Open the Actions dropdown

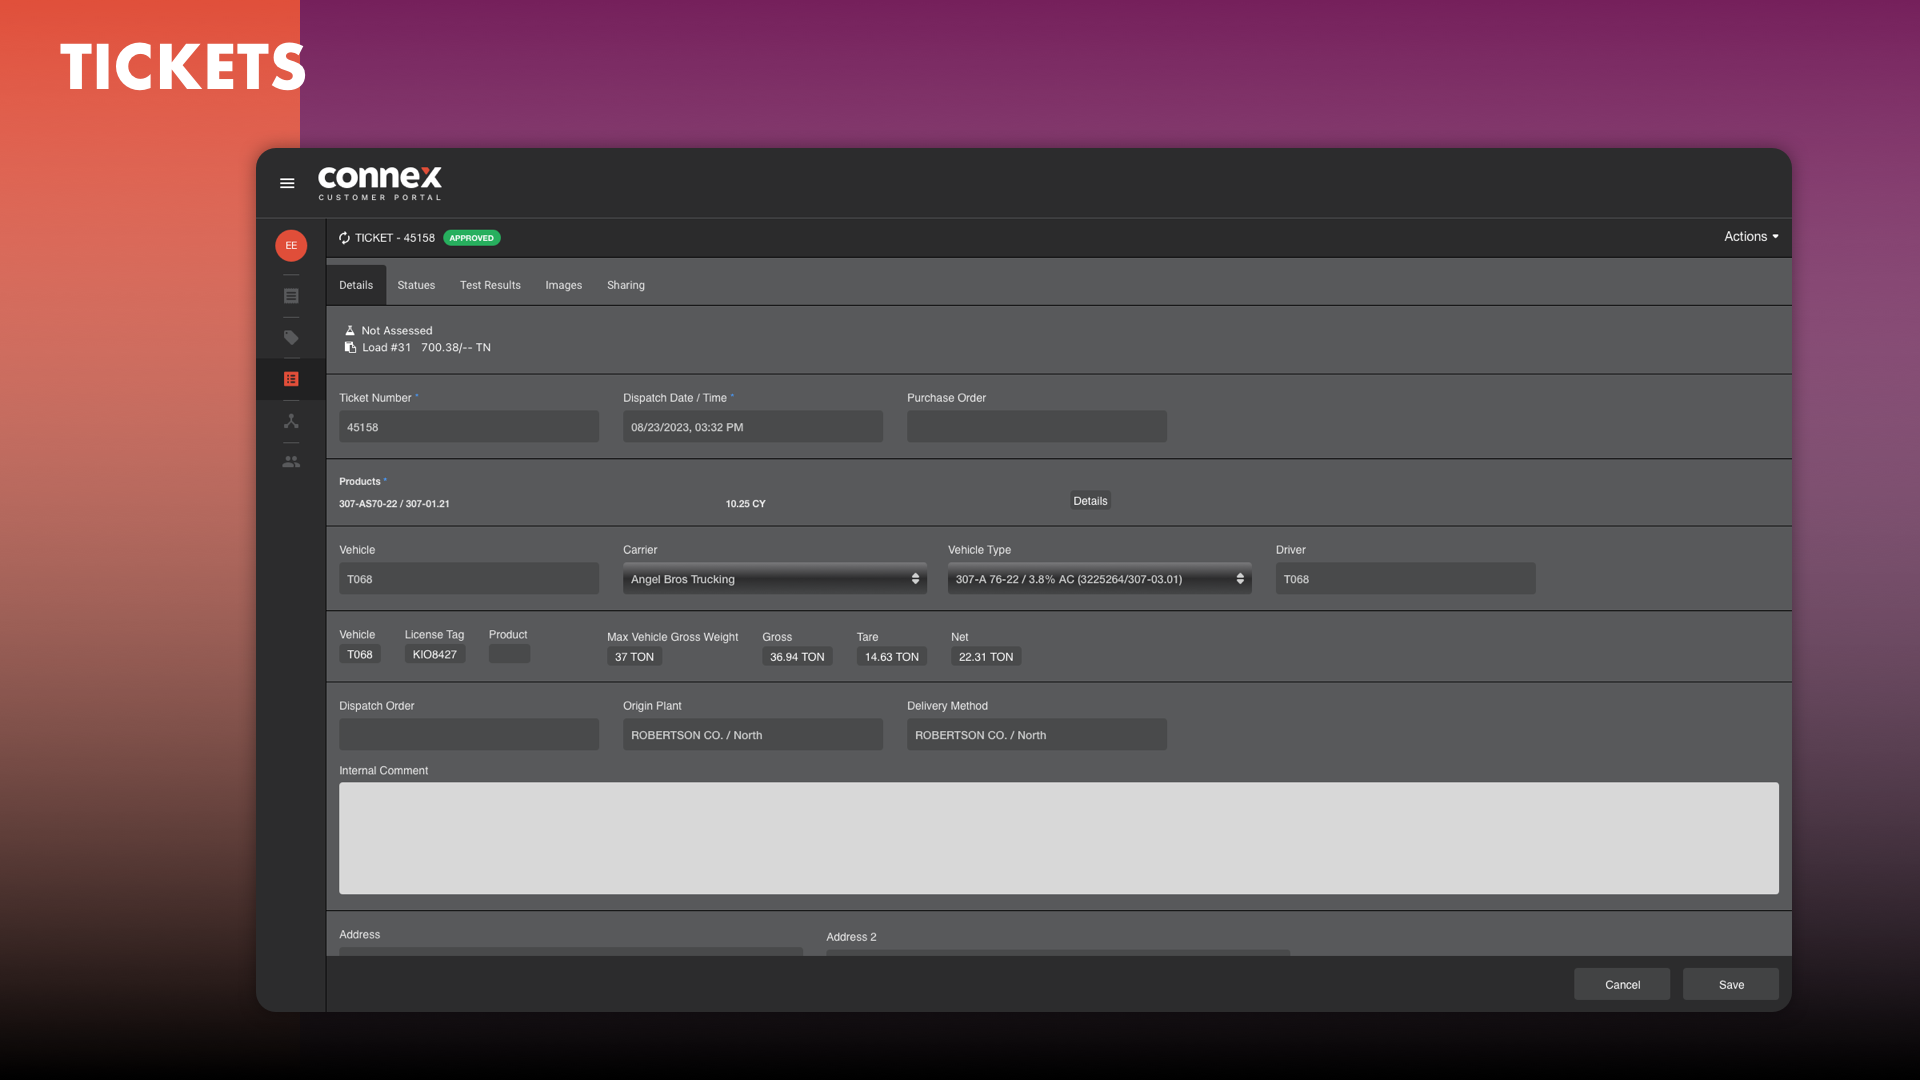click(x=1751, y=237)
